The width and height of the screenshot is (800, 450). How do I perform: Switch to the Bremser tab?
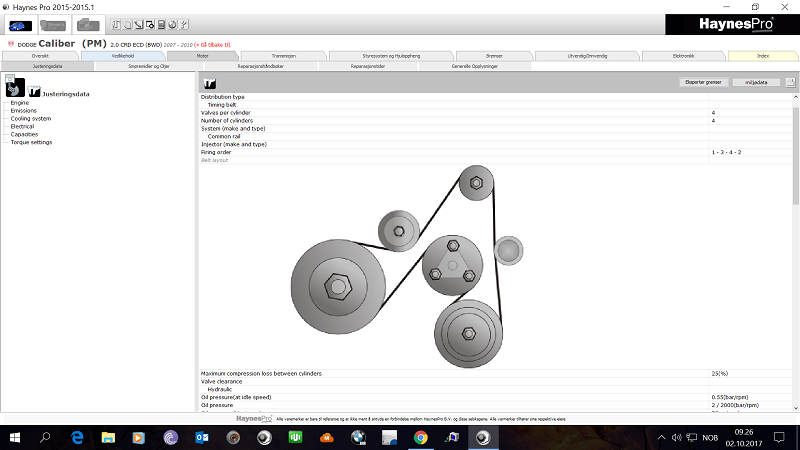click(x=494, y=56)
